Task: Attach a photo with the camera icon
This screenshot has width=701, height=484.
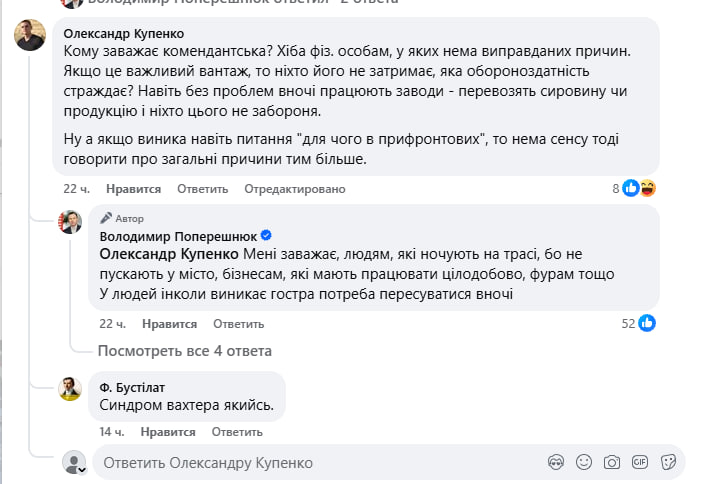Action: (x=612, y=462)
